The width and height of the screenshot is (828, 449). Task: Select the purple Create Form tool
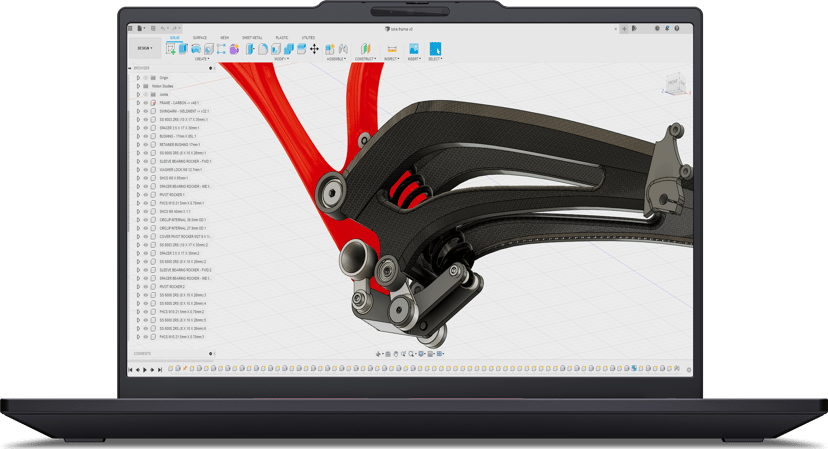(234, 49)
